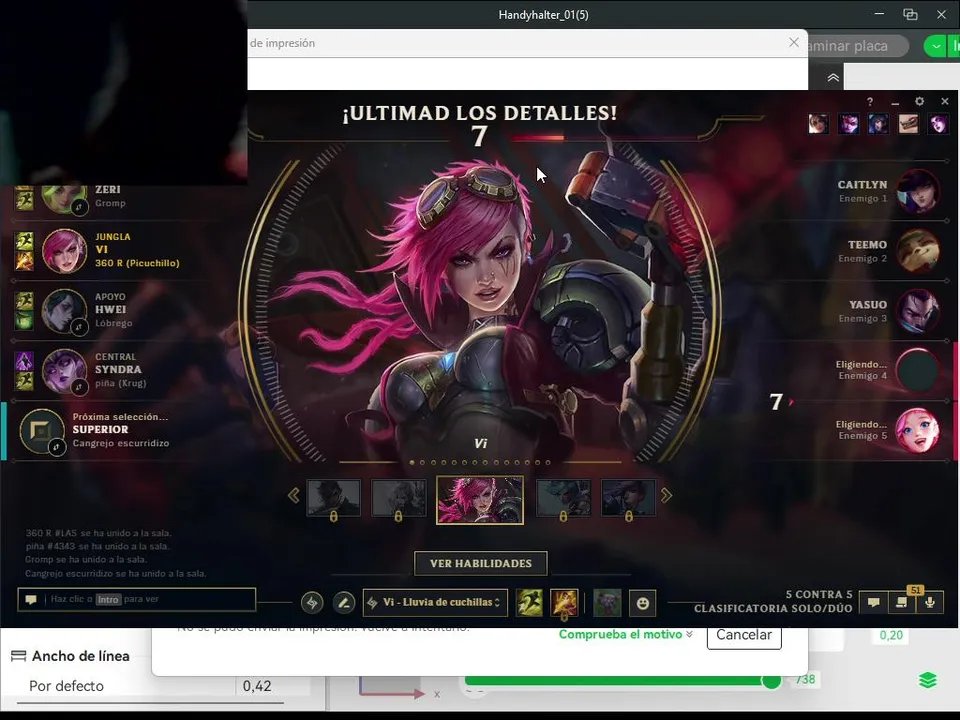Open the ward skin selector
This screenshot has width=960, height=720.
(x=607, y=603)
